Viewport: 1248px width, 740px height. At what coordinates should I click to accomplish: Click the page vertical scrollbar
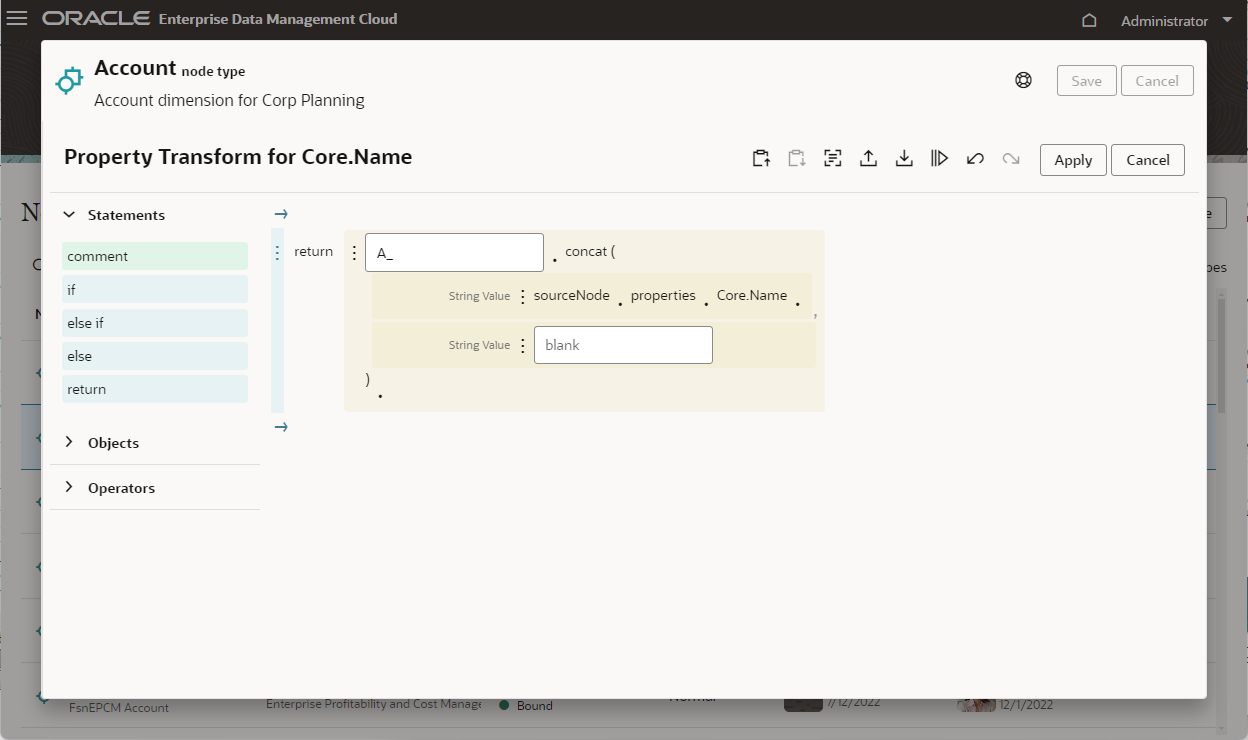pos(1222,355)
